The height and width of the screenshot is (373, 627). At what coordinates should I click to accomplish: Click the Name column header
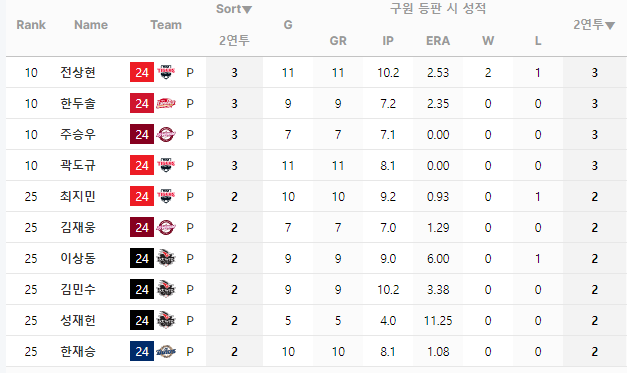click(91, 25)
